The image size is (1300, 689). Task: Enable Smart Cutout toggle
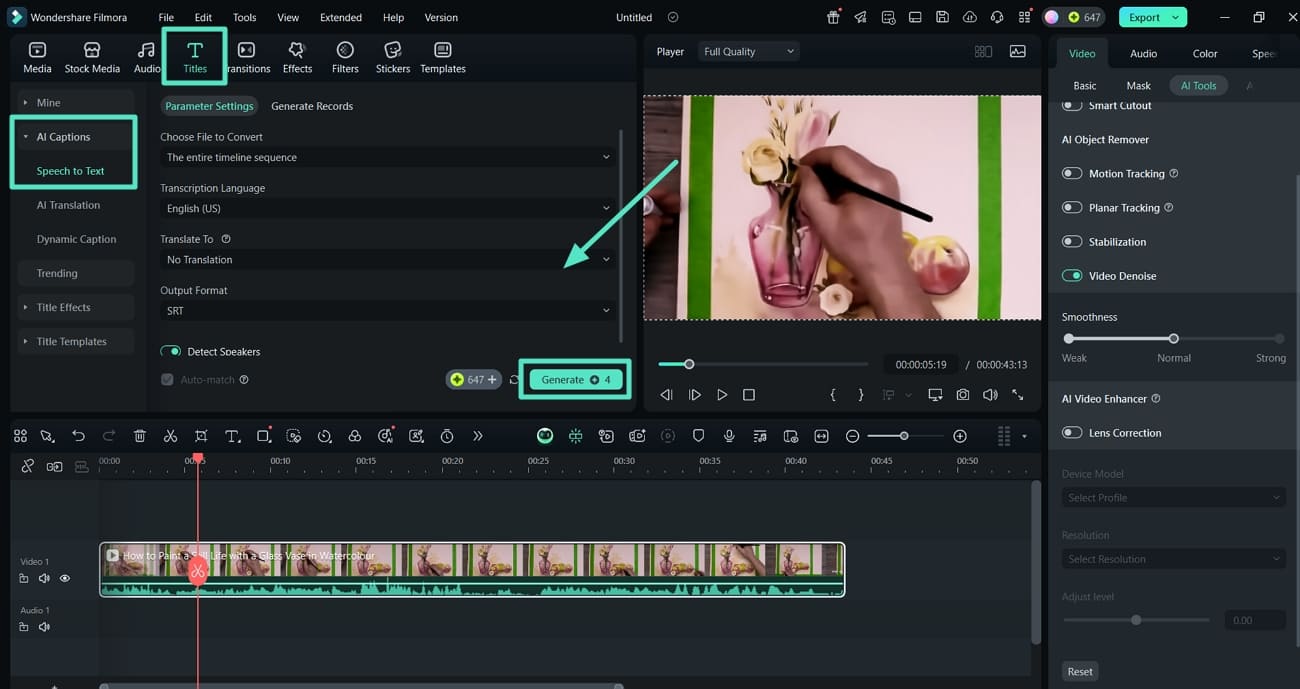pos(1072,105)
